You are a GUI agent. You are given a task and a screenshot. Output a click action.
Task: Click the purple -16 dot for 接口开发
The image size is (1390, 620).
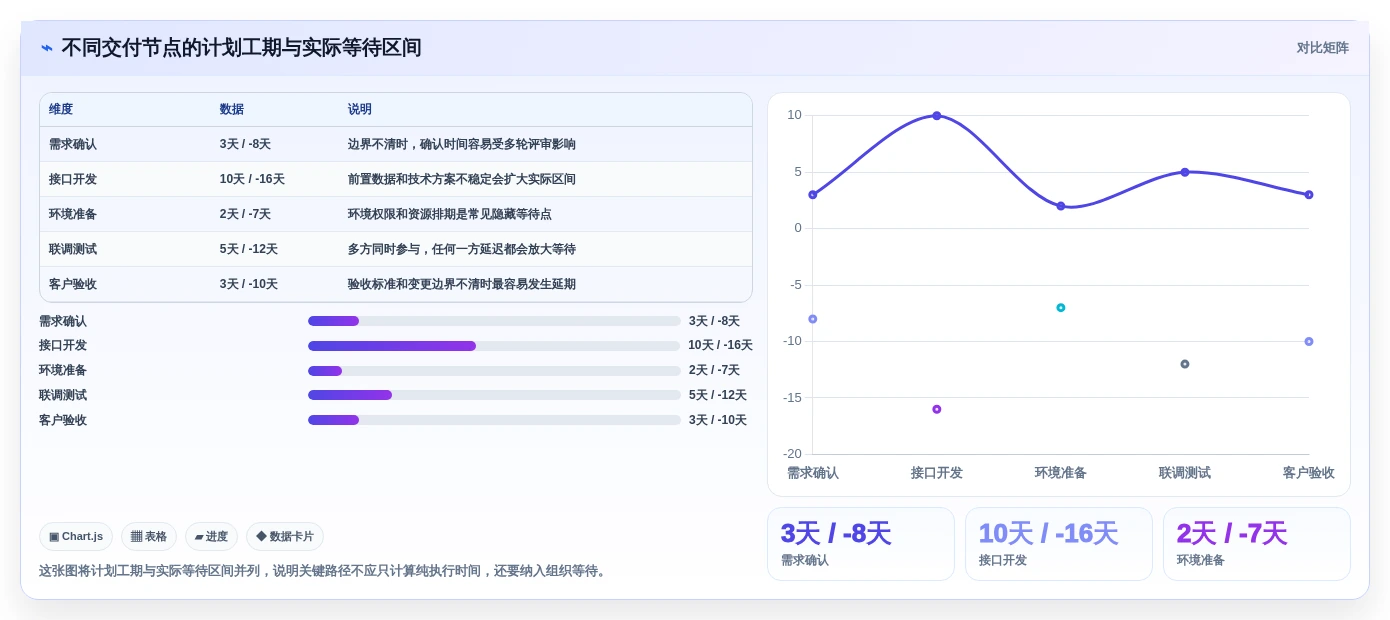pos(937,409)
